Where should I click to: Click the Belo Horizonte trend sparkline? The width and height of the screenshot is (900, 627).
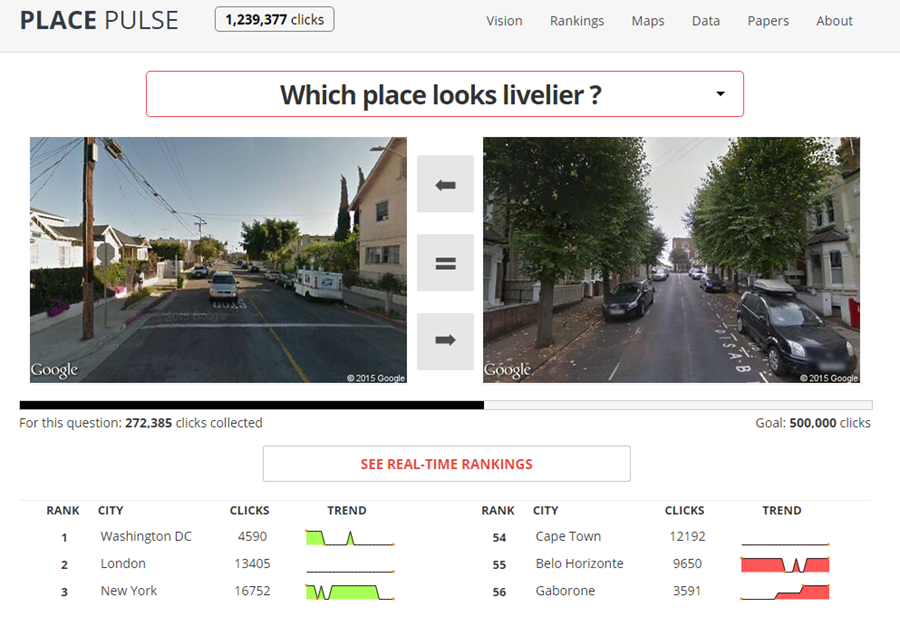point(785,565)
